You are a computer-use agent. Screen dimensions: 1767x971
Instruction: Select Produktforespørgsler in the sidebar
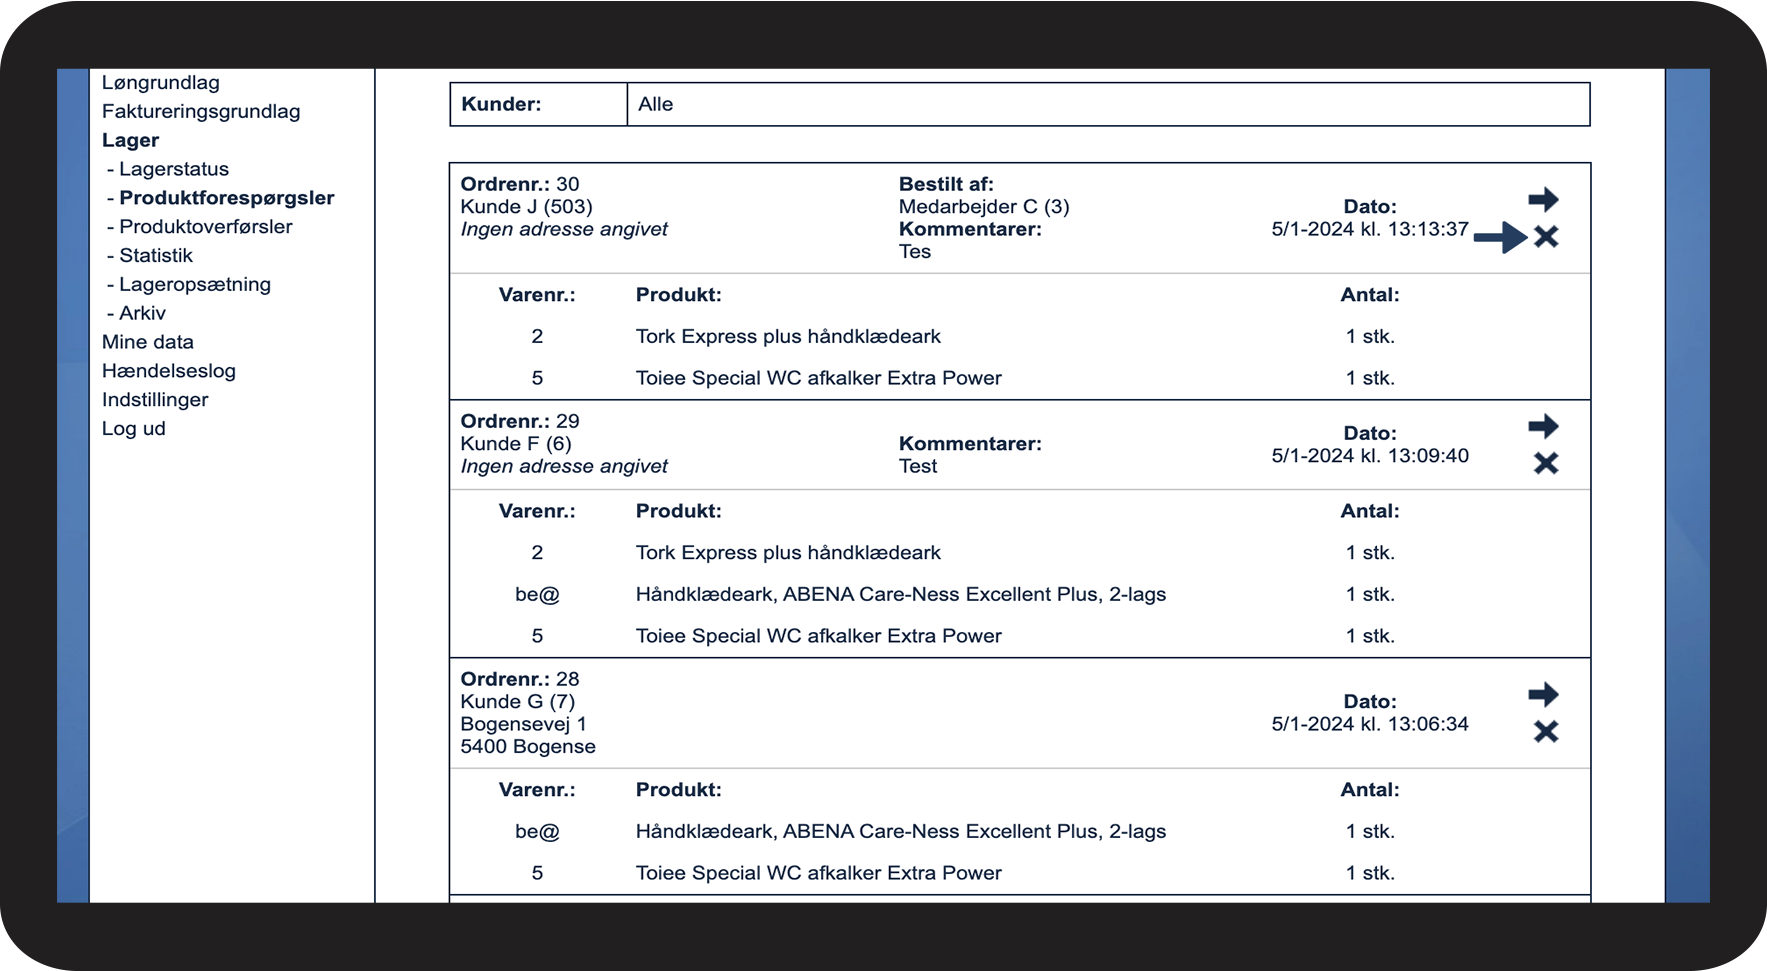tap(227, 198)
